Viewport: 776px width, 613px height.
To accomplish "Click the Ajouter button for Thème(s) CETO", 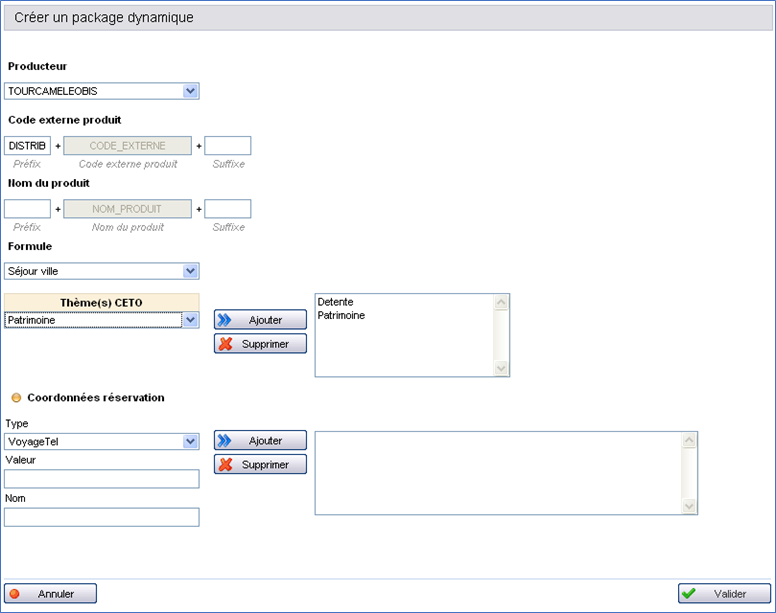I will coord(260,320).
